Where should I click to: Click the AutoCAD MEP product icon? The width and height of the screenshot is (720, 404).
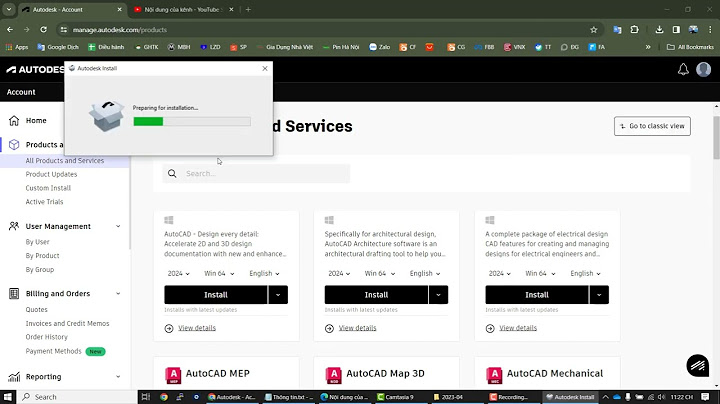pyautogui.click(x=173, y=375)
